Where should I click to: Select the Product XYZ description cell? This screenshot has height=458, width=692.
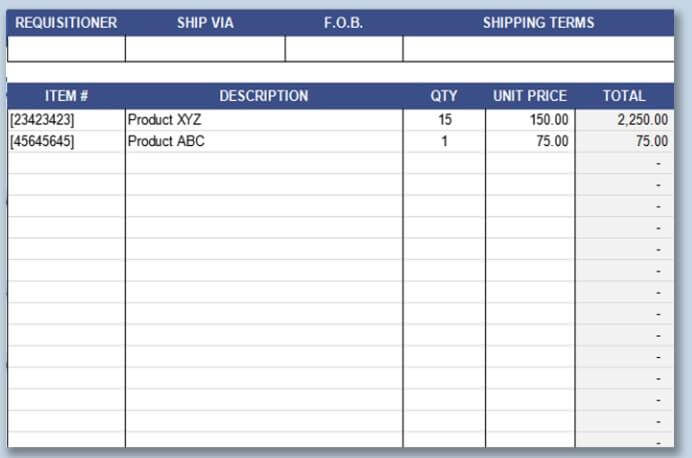pyautogui.click(x=264, y=120)
